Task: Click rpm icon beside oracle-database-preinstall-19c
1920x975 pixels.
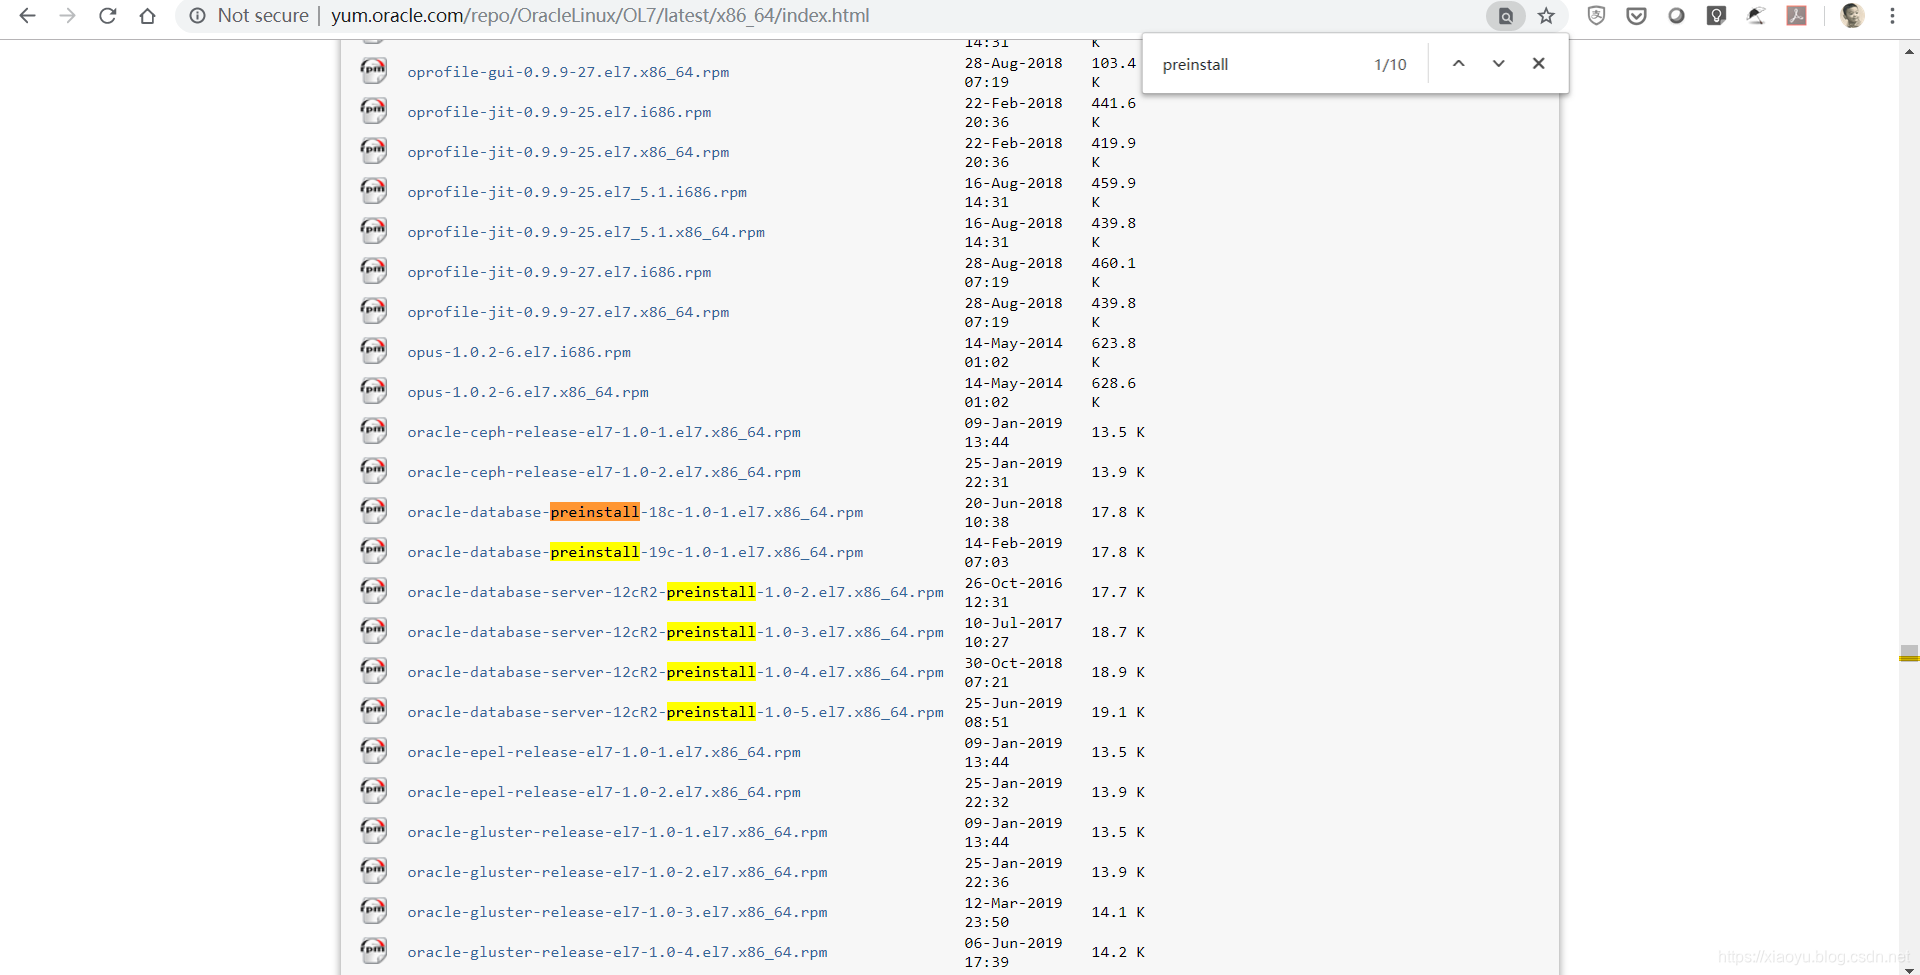Action: tap(373, 550)
